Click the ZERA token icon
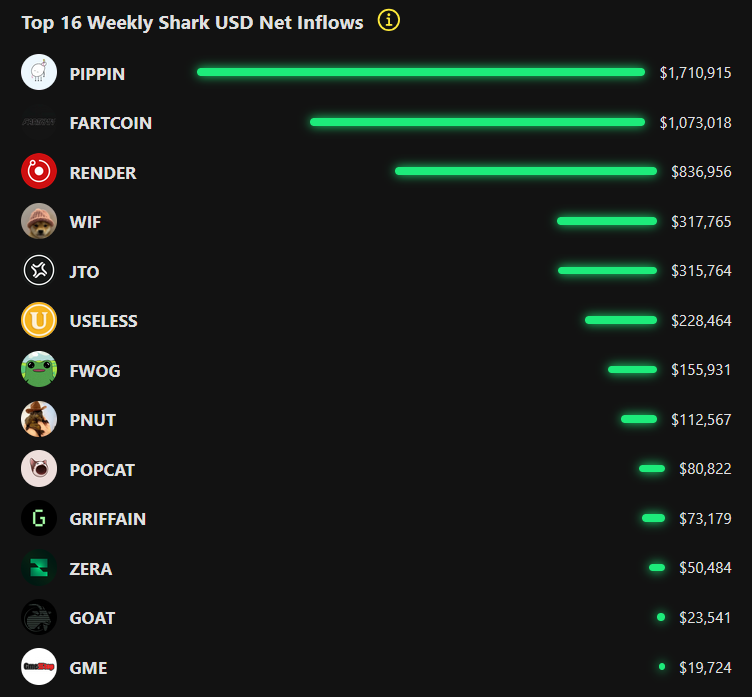This screenshot has width=752, height=697. 39,568
